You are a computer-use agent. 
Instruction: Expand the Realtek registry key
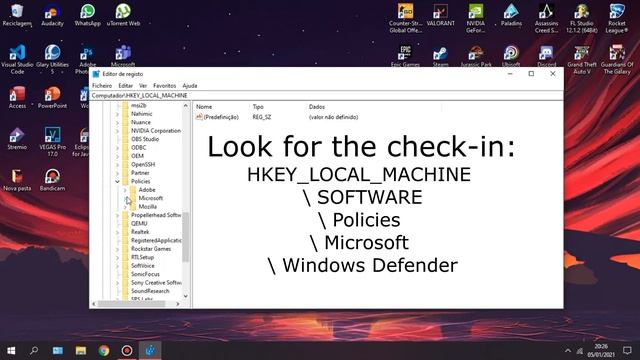tap(118, 232)
